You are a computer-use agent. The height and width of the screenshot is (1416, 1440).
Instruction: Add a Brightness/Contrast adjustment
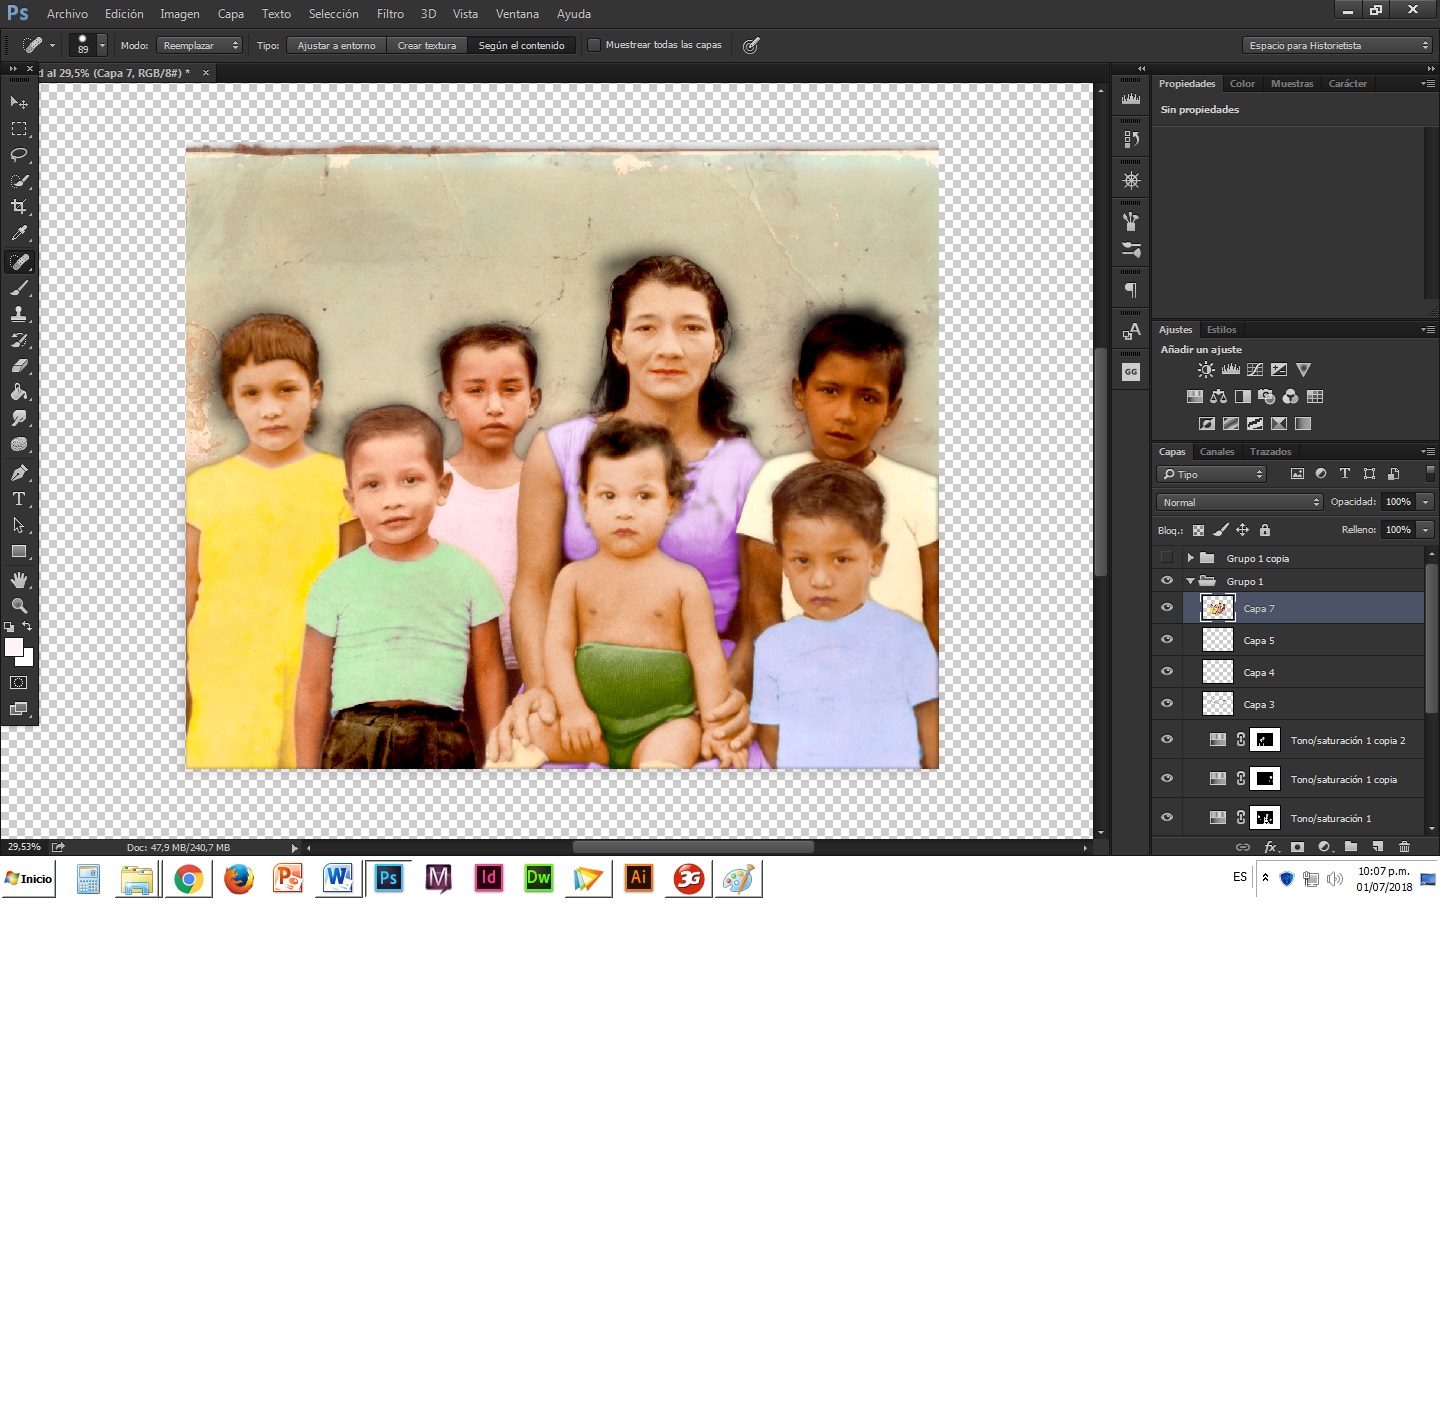[1206, 370]
